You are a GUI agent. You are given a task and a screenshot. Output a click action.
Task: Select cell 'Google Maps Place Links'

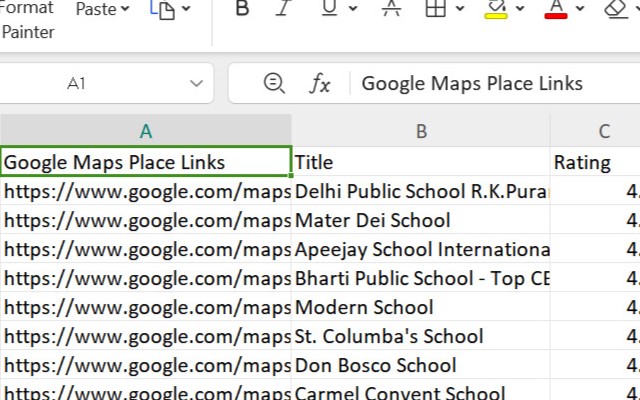146,162
